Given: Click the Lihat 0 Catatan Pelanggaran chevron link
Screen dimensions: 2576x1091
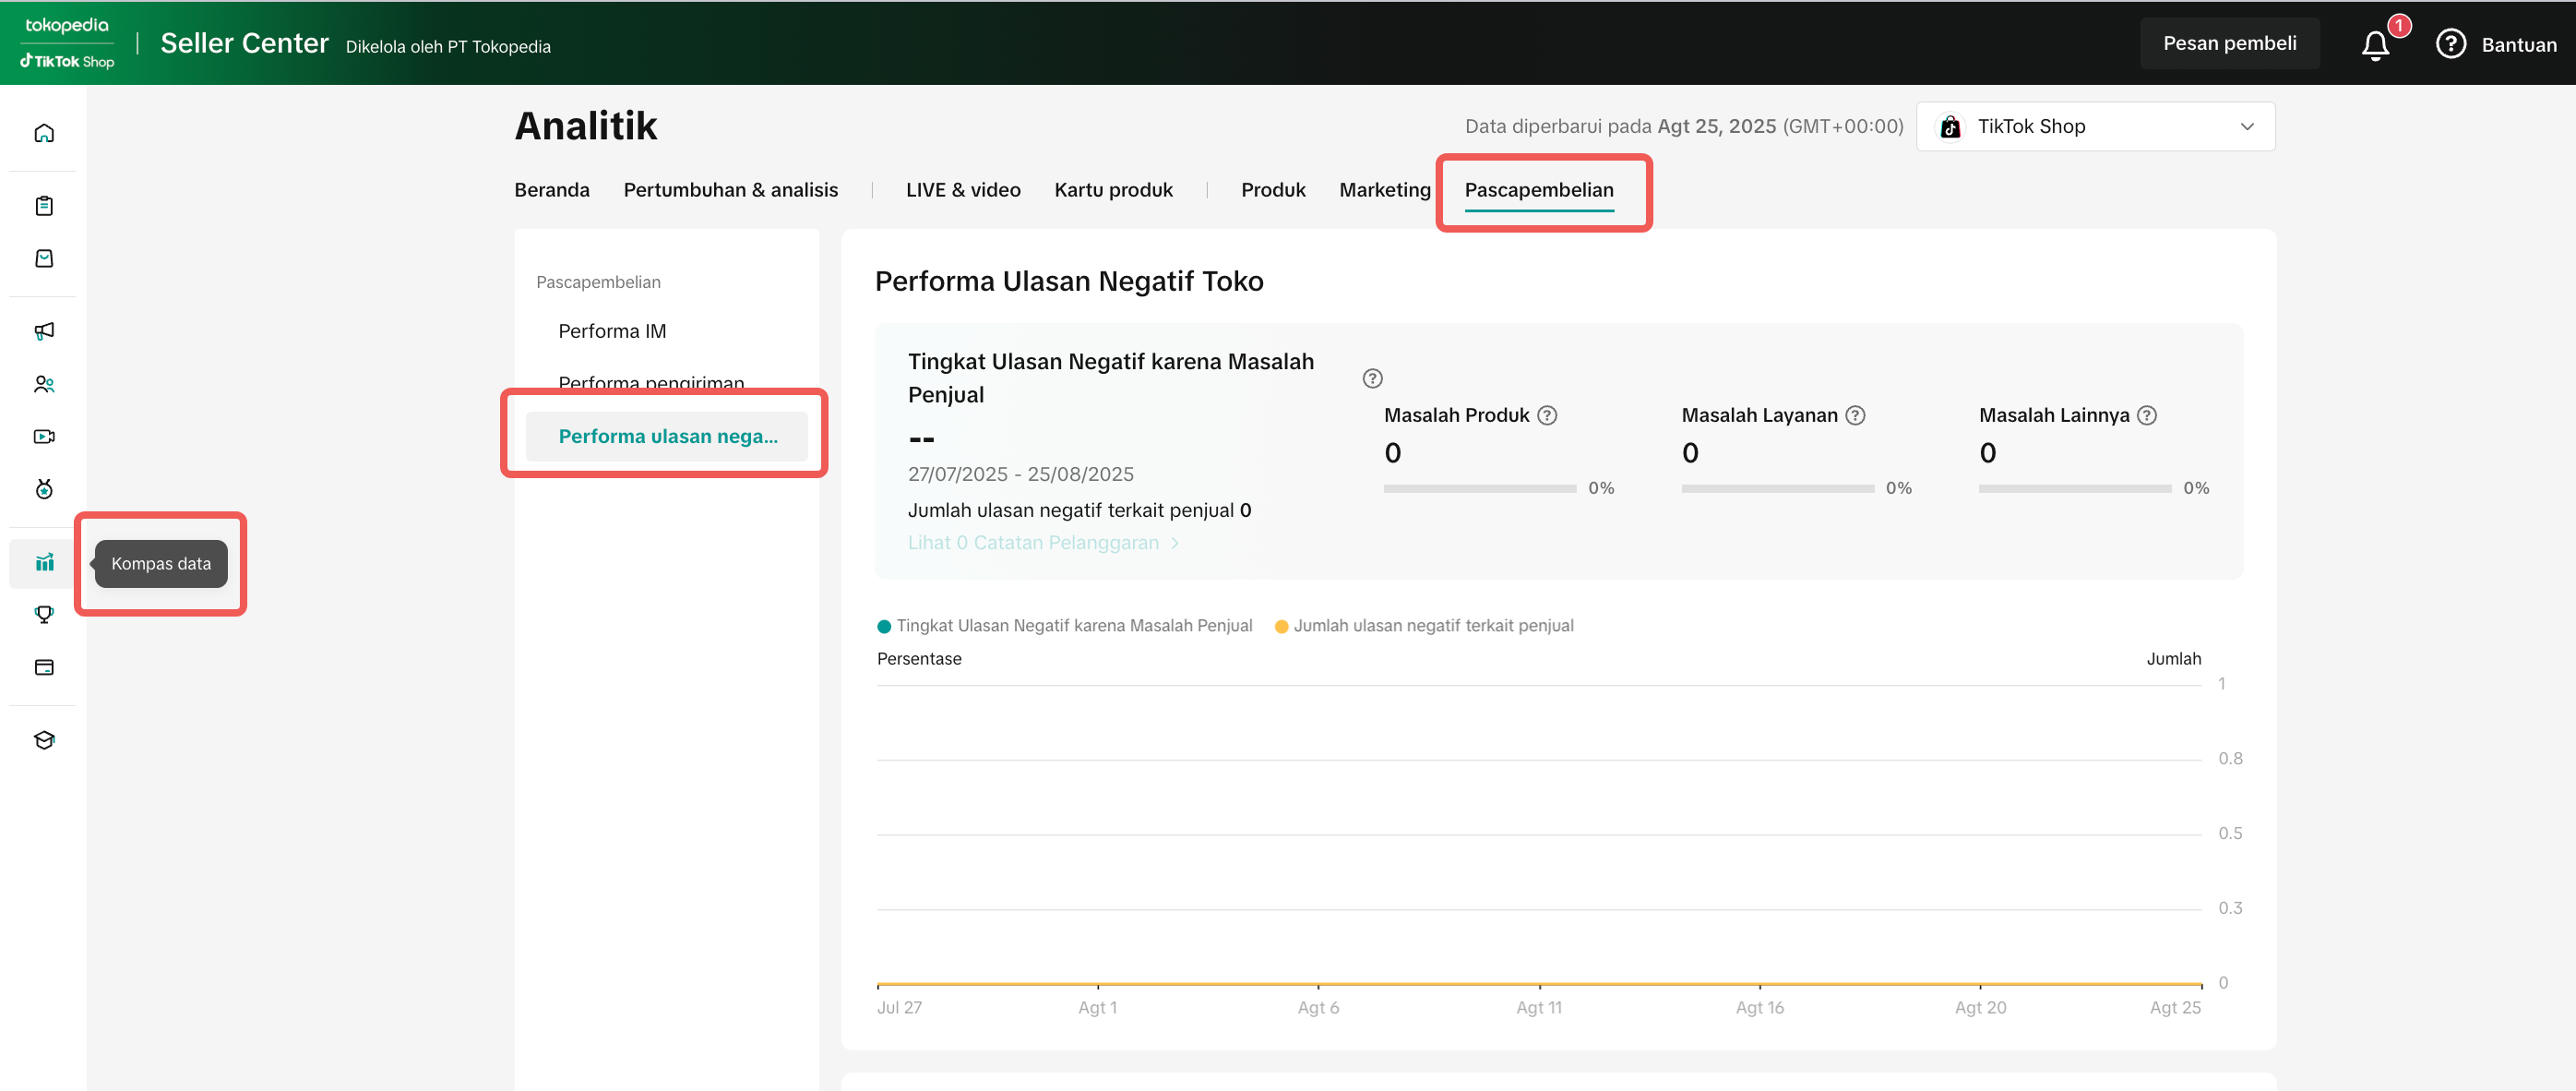Looking at the screenshot, I should click(x=1043, y=543).
